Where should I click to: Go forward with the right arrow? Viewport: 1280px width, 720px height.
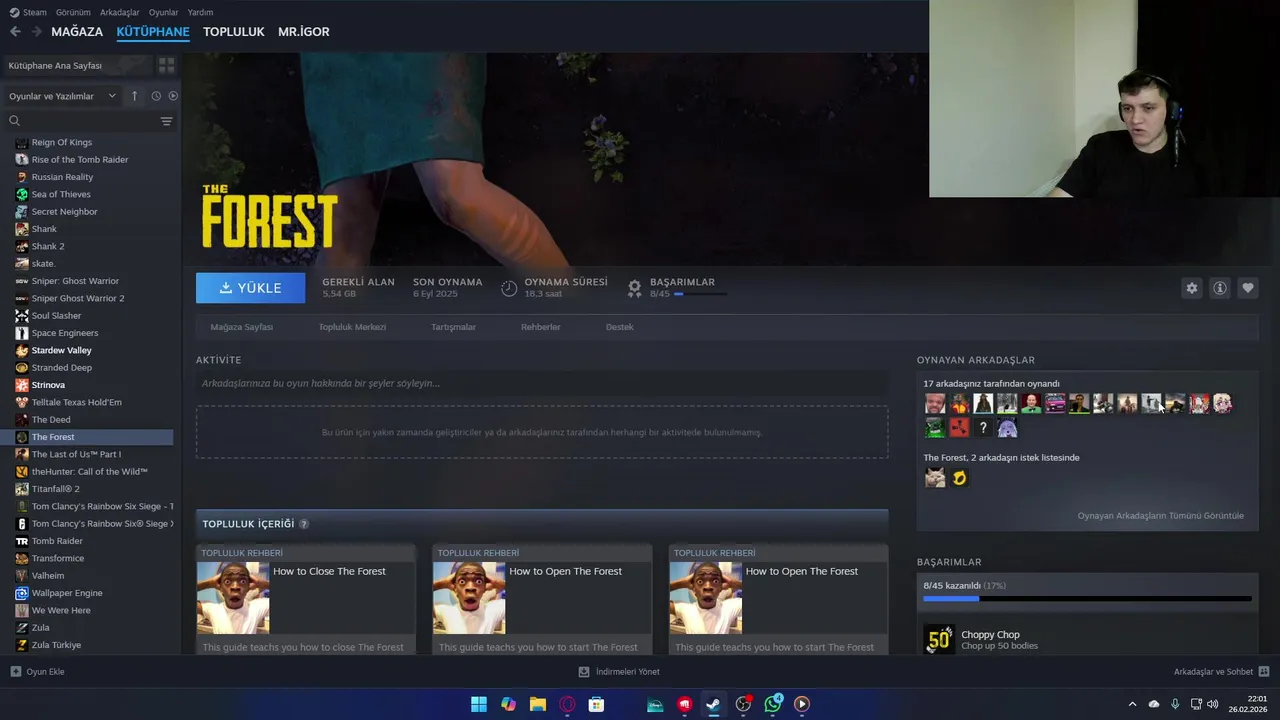pyautogui.click(x=37, y=32)
